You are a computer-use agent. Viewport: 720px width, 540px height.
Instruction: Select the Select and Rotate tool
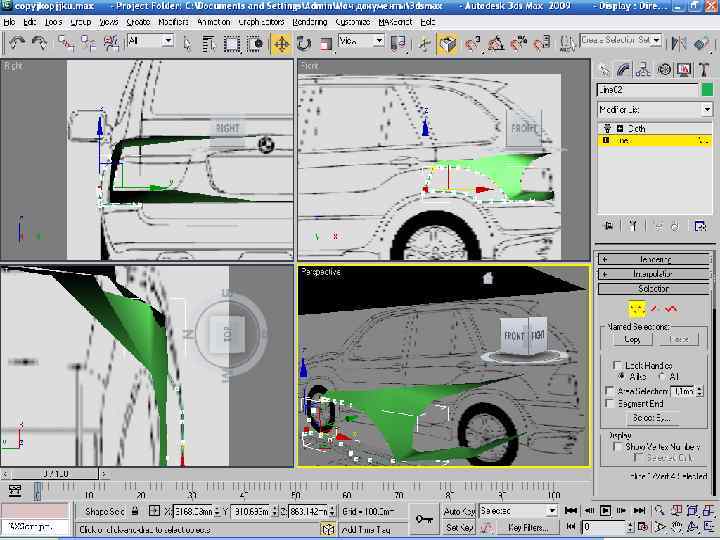(303, 43)
